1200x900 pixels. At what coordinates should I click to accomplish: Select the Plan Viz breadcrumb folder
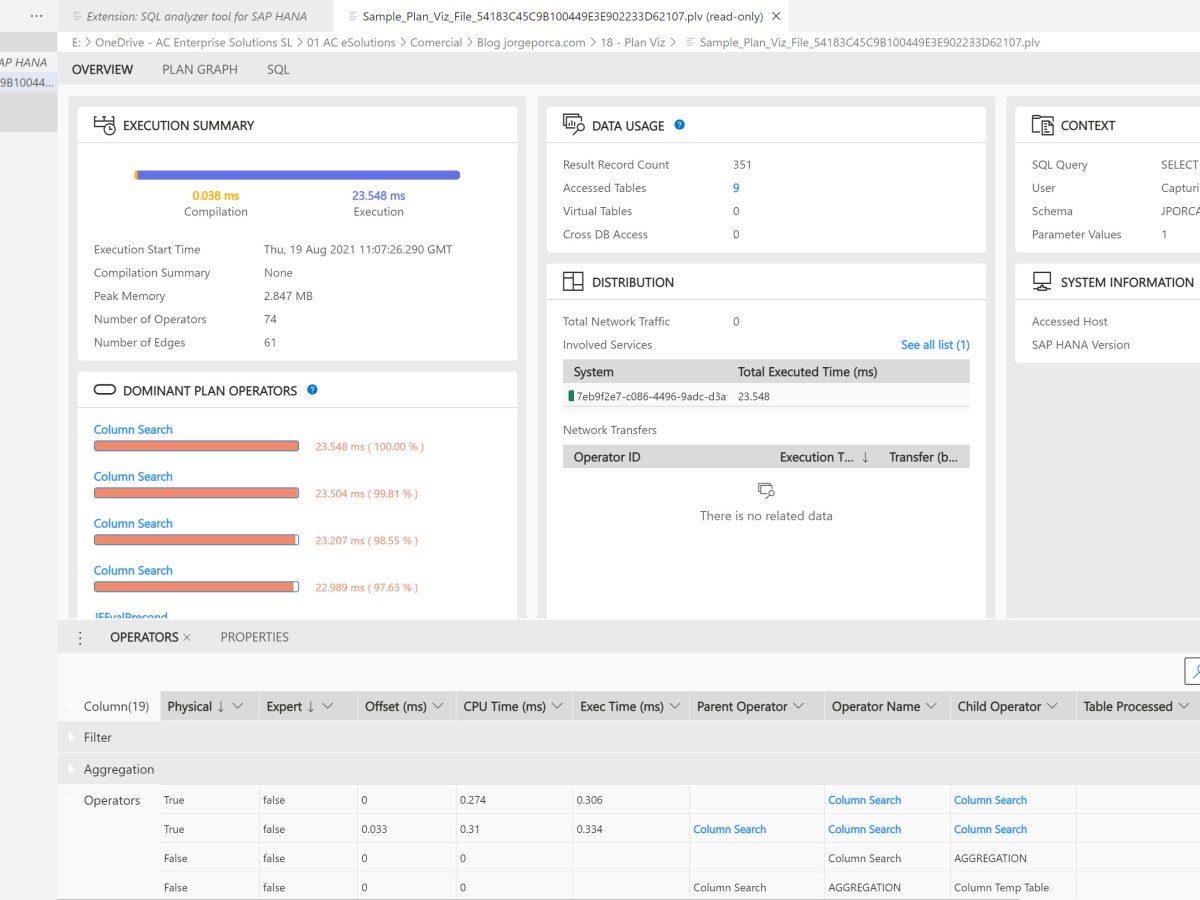[633, 42]
